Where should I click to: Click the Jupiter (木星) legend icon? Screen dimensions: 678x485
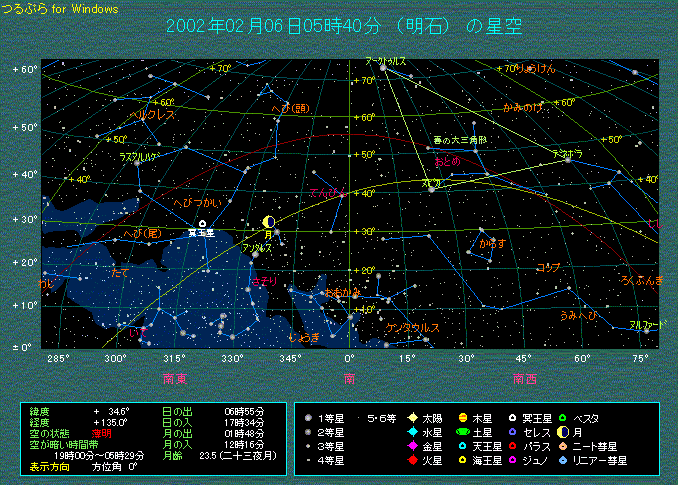pyautogui.click(x=463, y=417)
